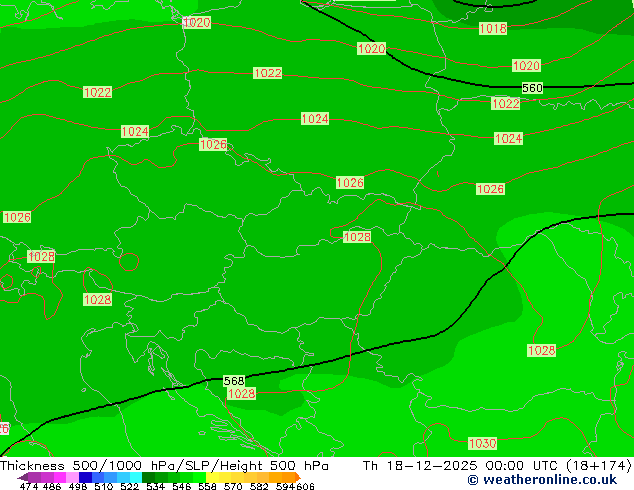Click the dark navy blue legend swatch

85,477
